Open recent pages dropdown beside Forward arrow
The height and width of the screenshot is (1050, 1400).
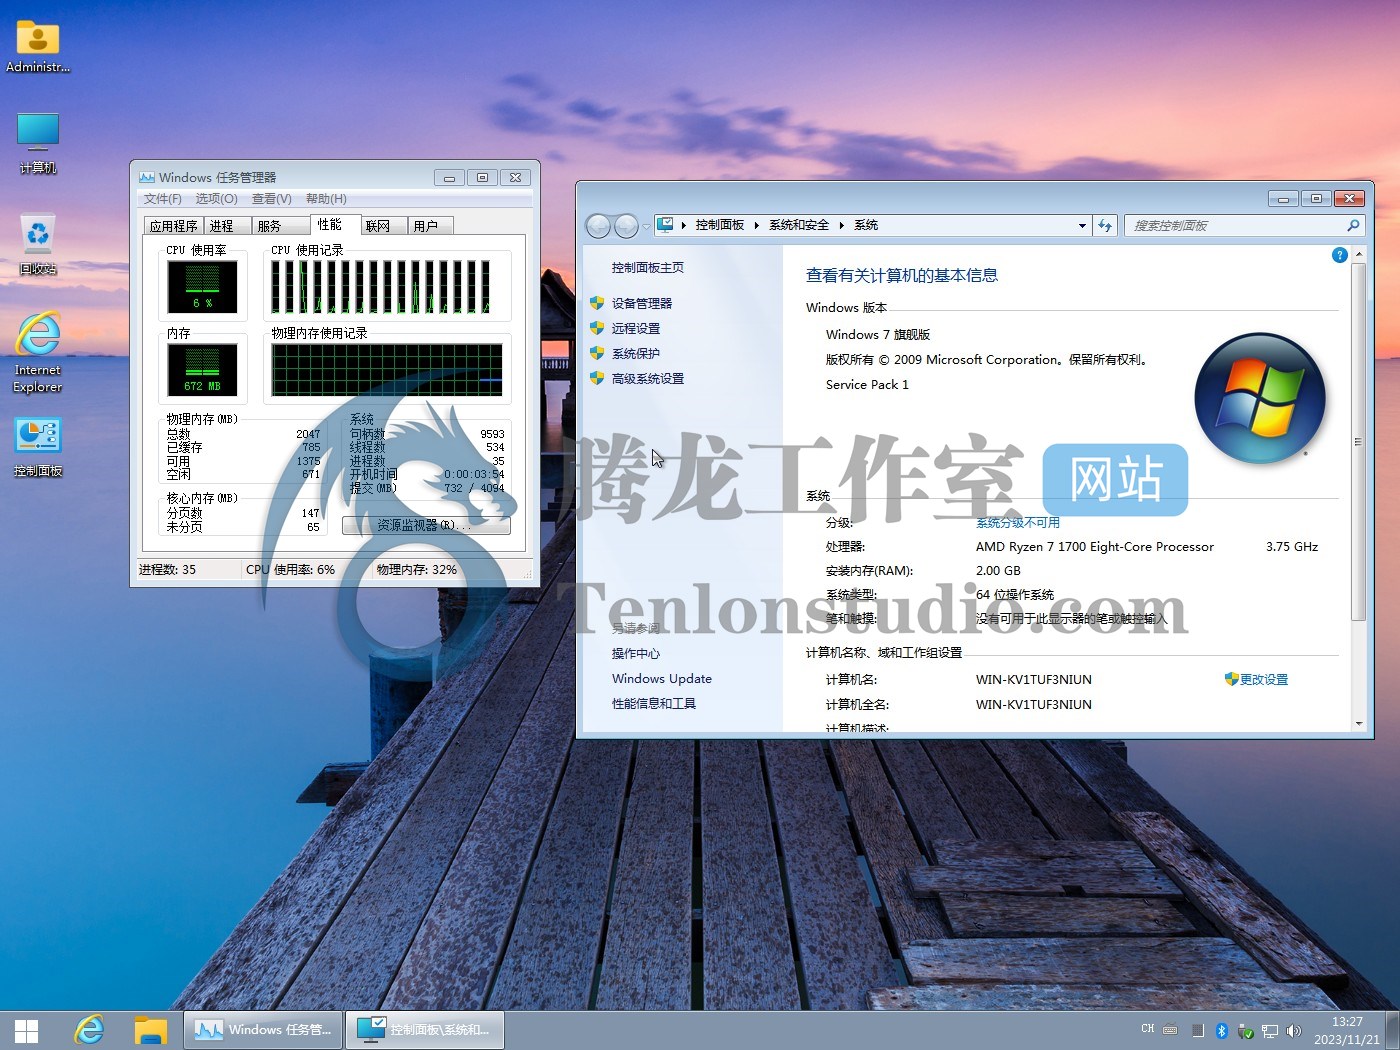click(645, 226)
